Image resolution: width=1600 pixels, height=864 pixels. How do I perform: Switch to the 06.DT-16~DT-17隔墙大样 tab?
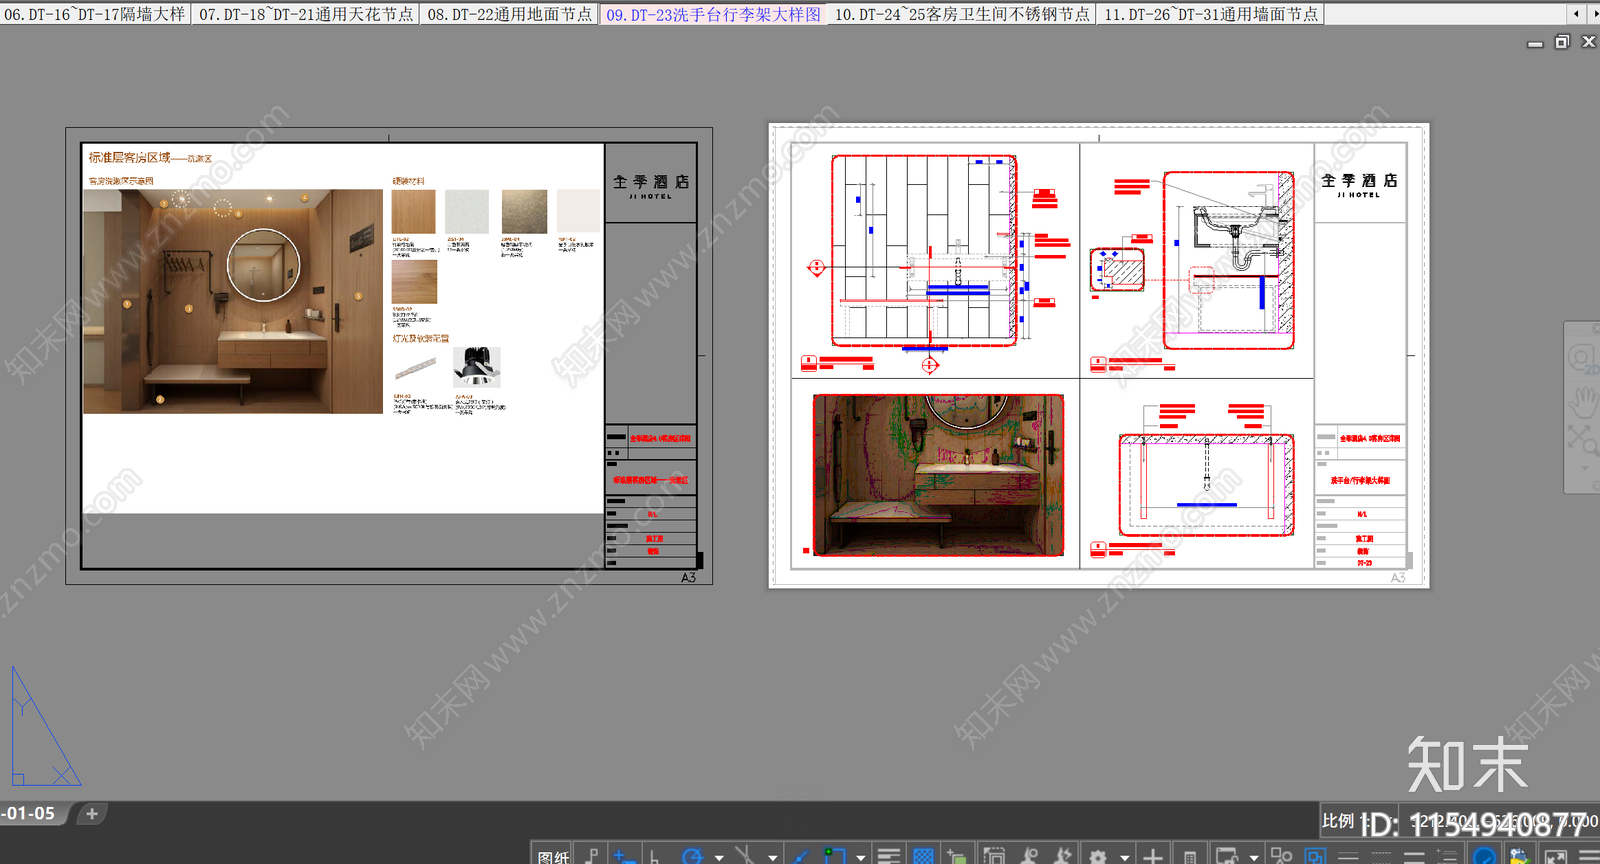click(x=94, y=14)
